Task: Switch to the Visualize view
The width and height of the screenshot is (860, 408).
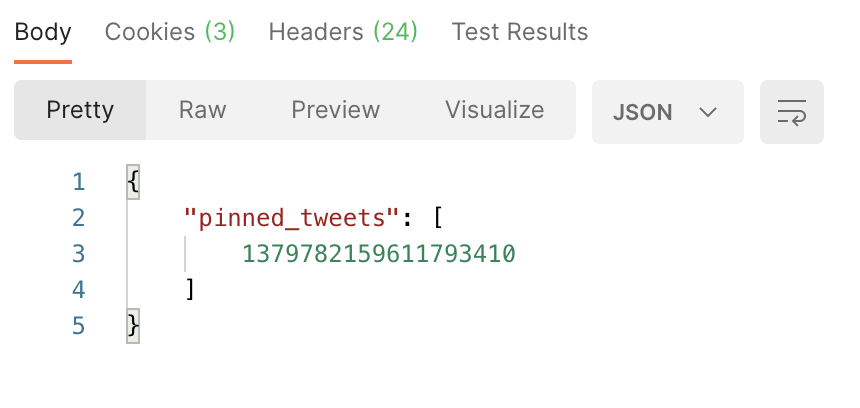Action: click(x=495, y=110)
